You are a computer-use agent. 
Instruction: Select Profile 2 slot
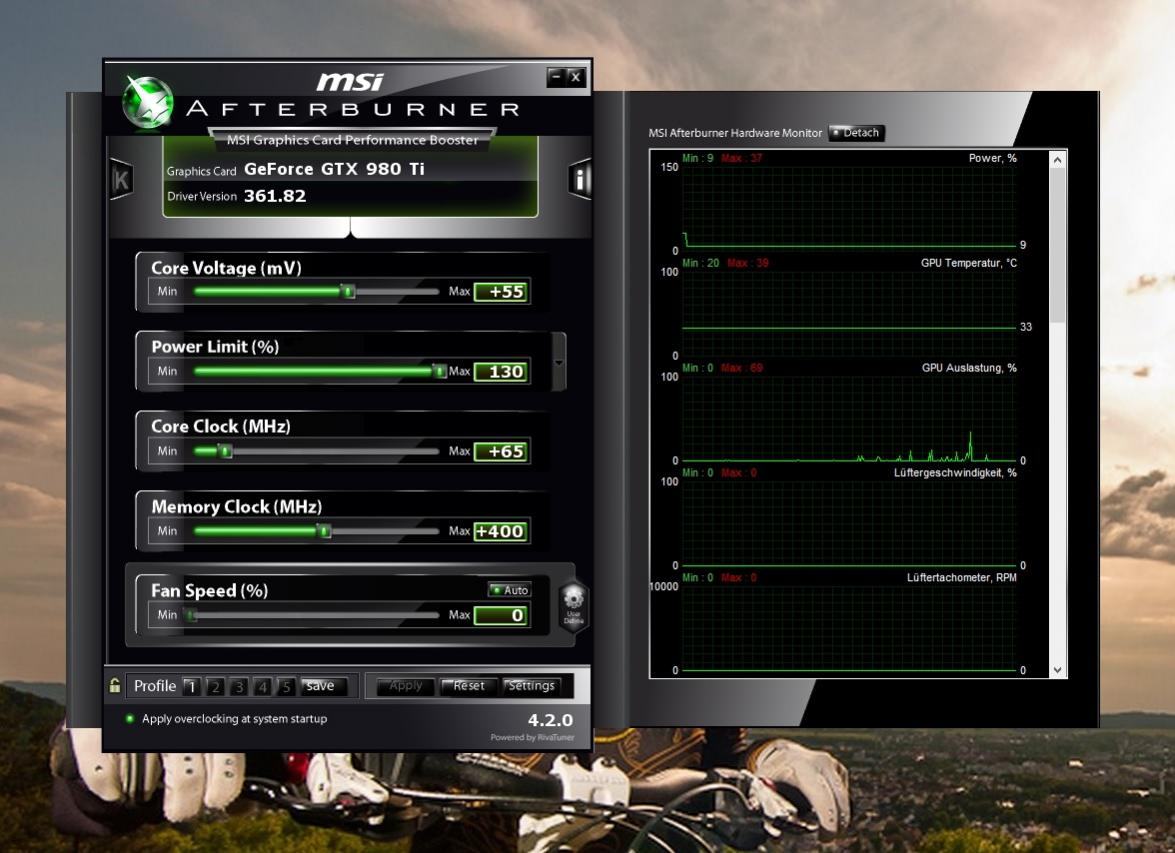coord(215,686)
